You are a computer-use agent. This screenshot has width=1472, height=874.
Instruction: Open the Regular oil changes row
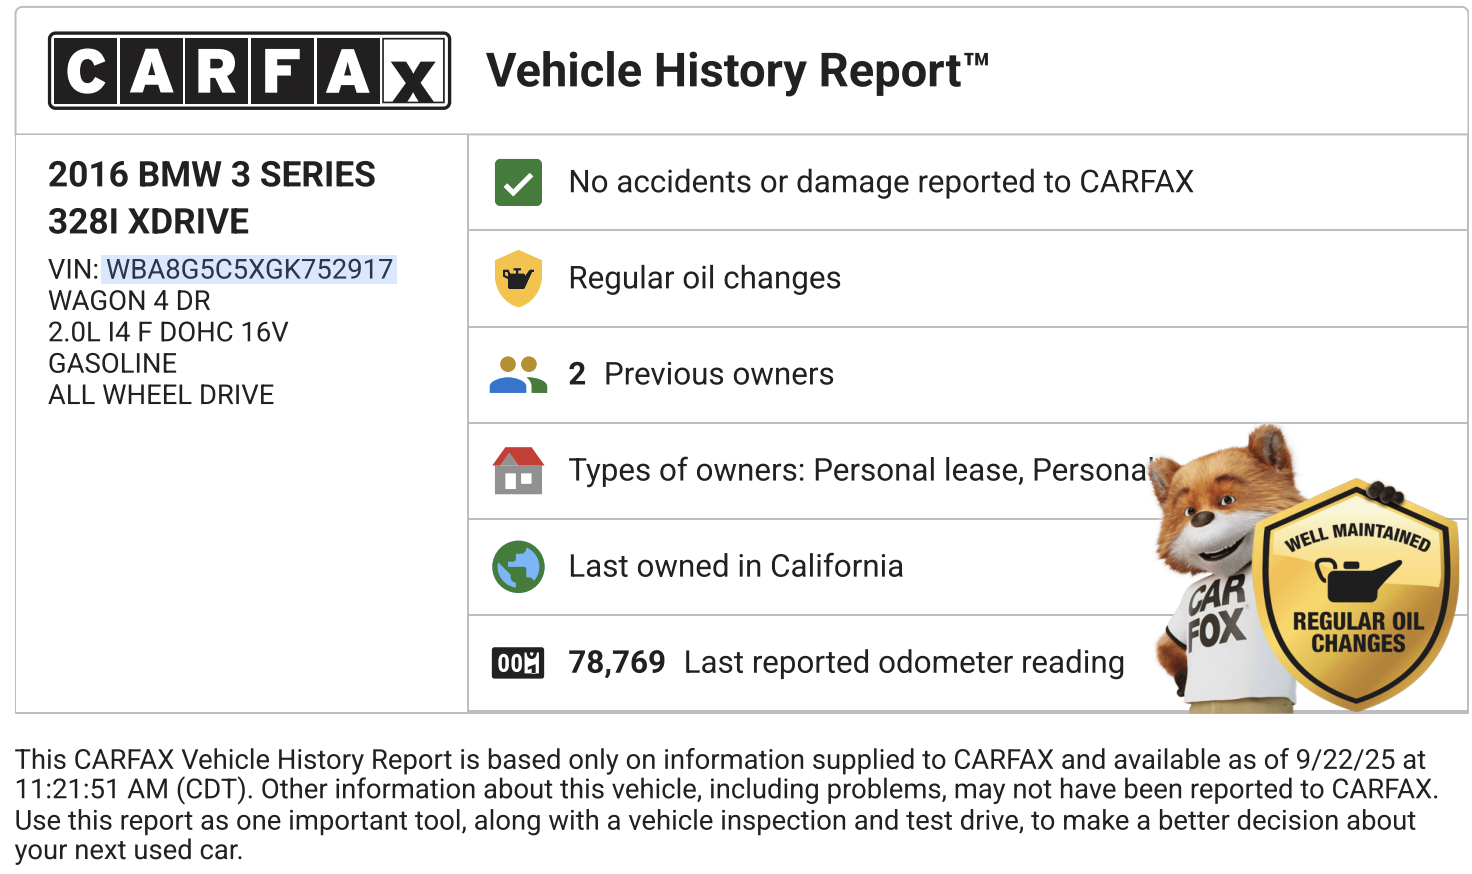coord(705,278)
